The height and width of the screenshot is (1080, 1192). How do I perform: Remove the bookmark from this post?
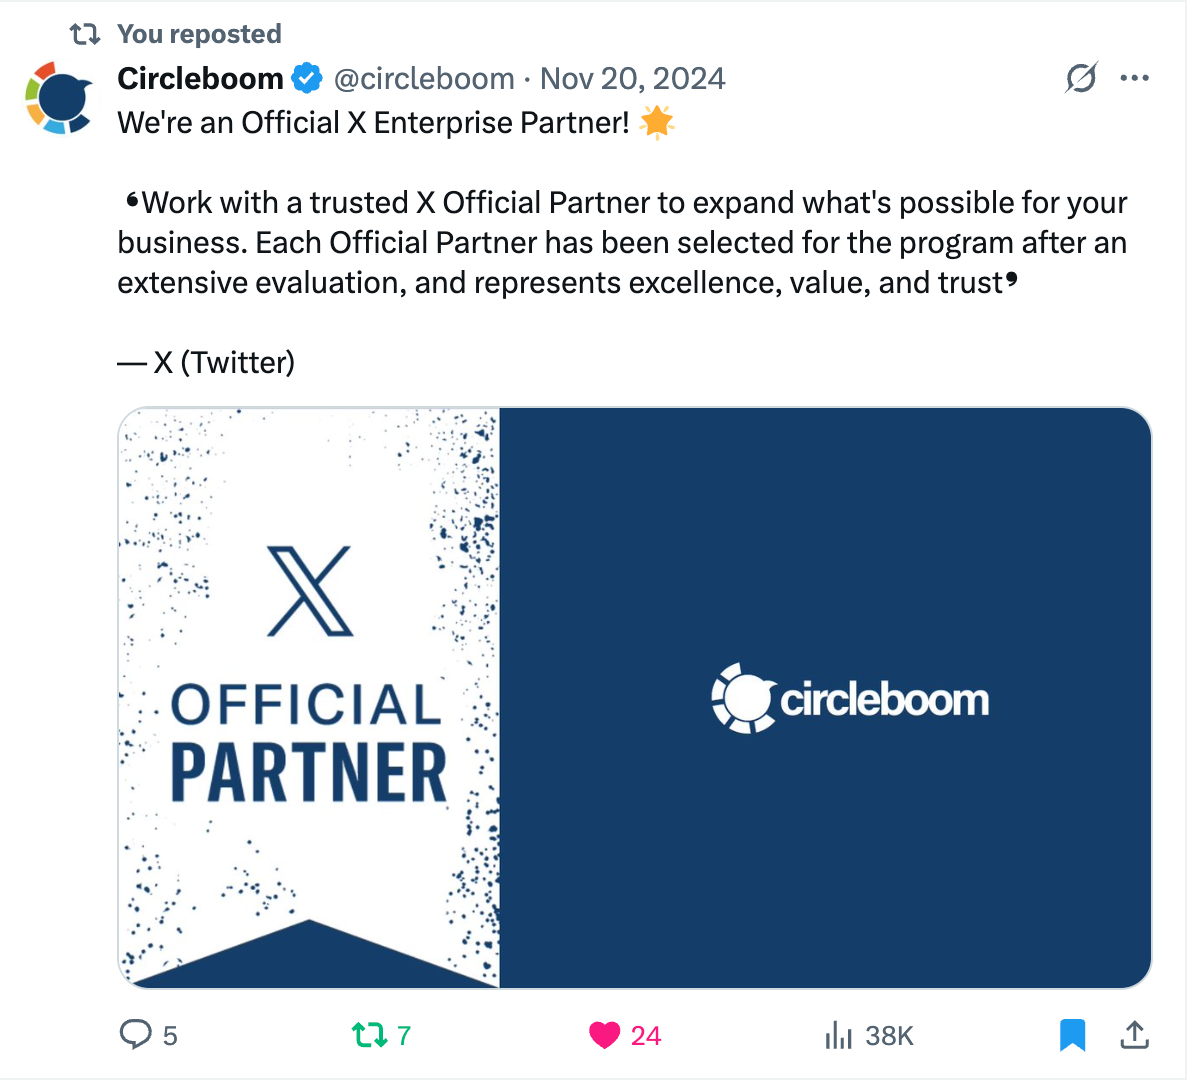click(1073, 1035)
